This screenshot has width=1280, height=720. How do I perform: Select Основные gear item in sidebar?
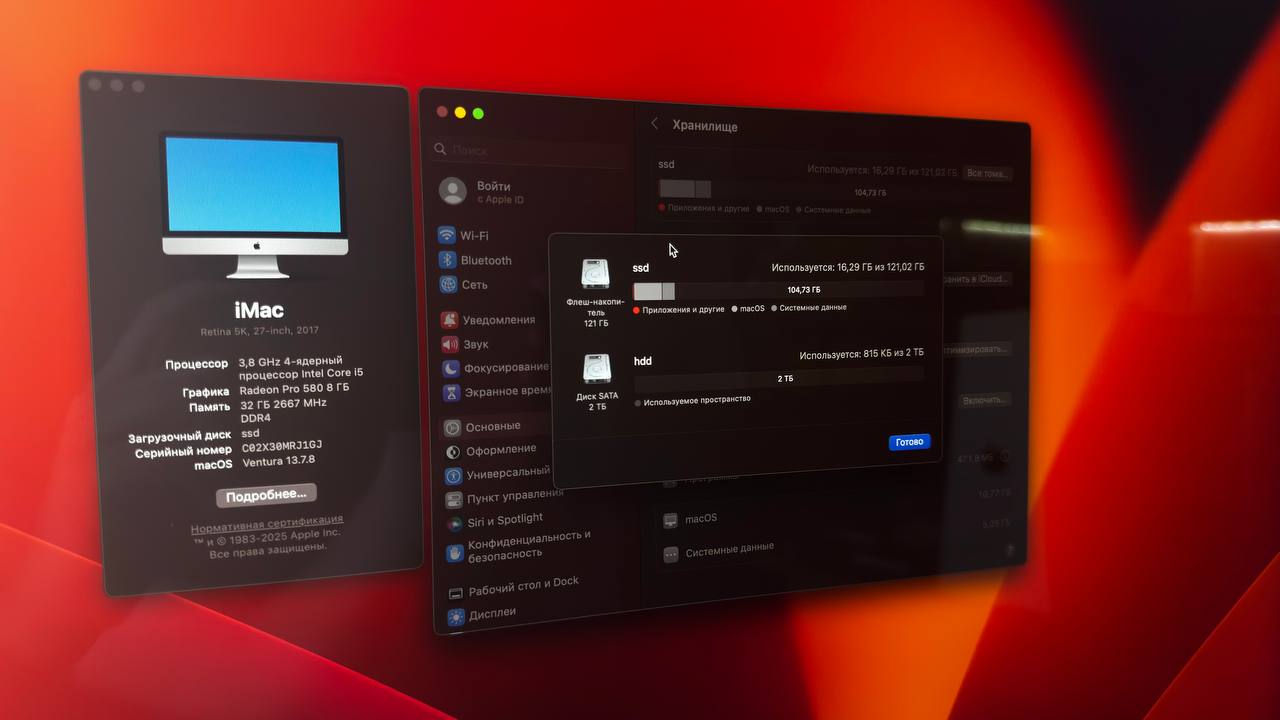(x=483, y=427)
